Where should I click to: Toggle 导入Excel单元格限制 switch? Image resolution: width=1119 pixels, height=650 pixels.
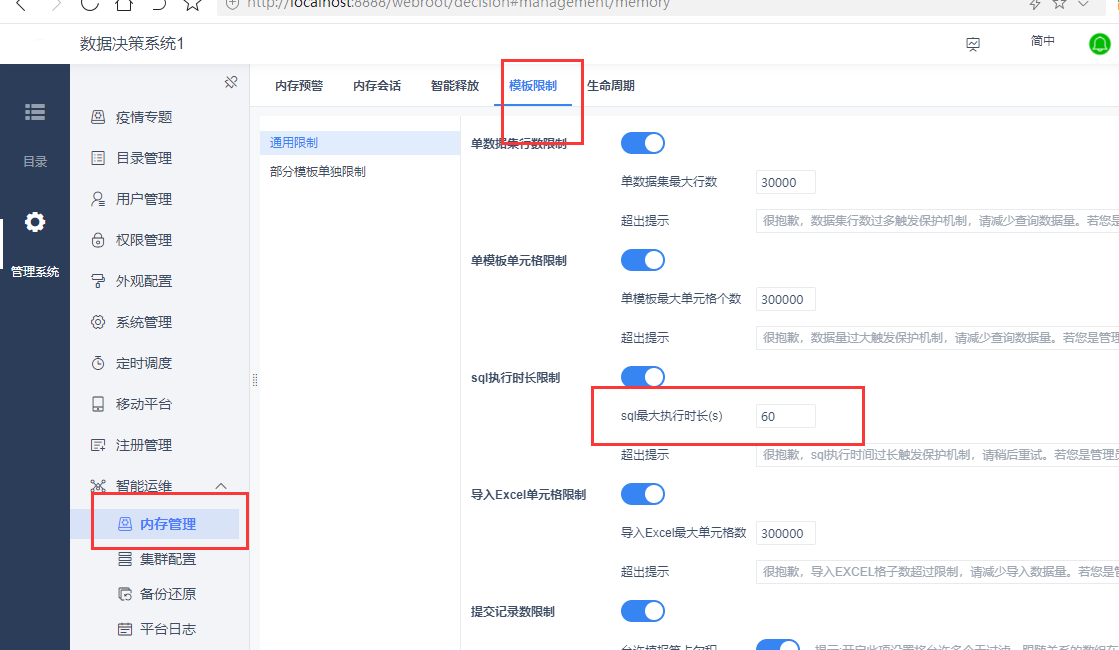pos(642,494)
